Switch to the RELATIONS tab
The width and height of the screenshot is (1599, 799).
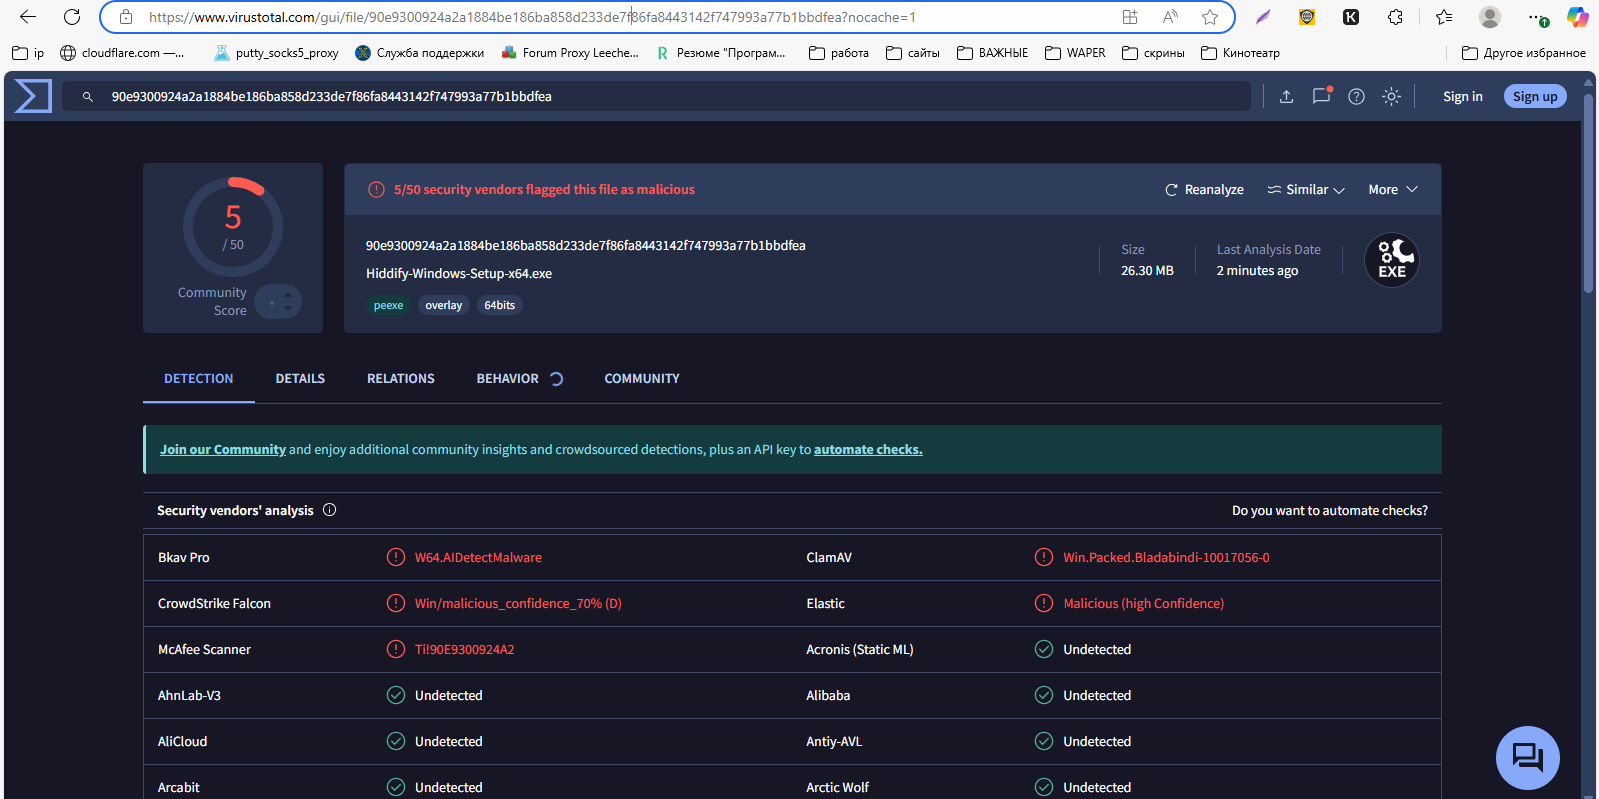pyautogui.click(x=400, y=379)
